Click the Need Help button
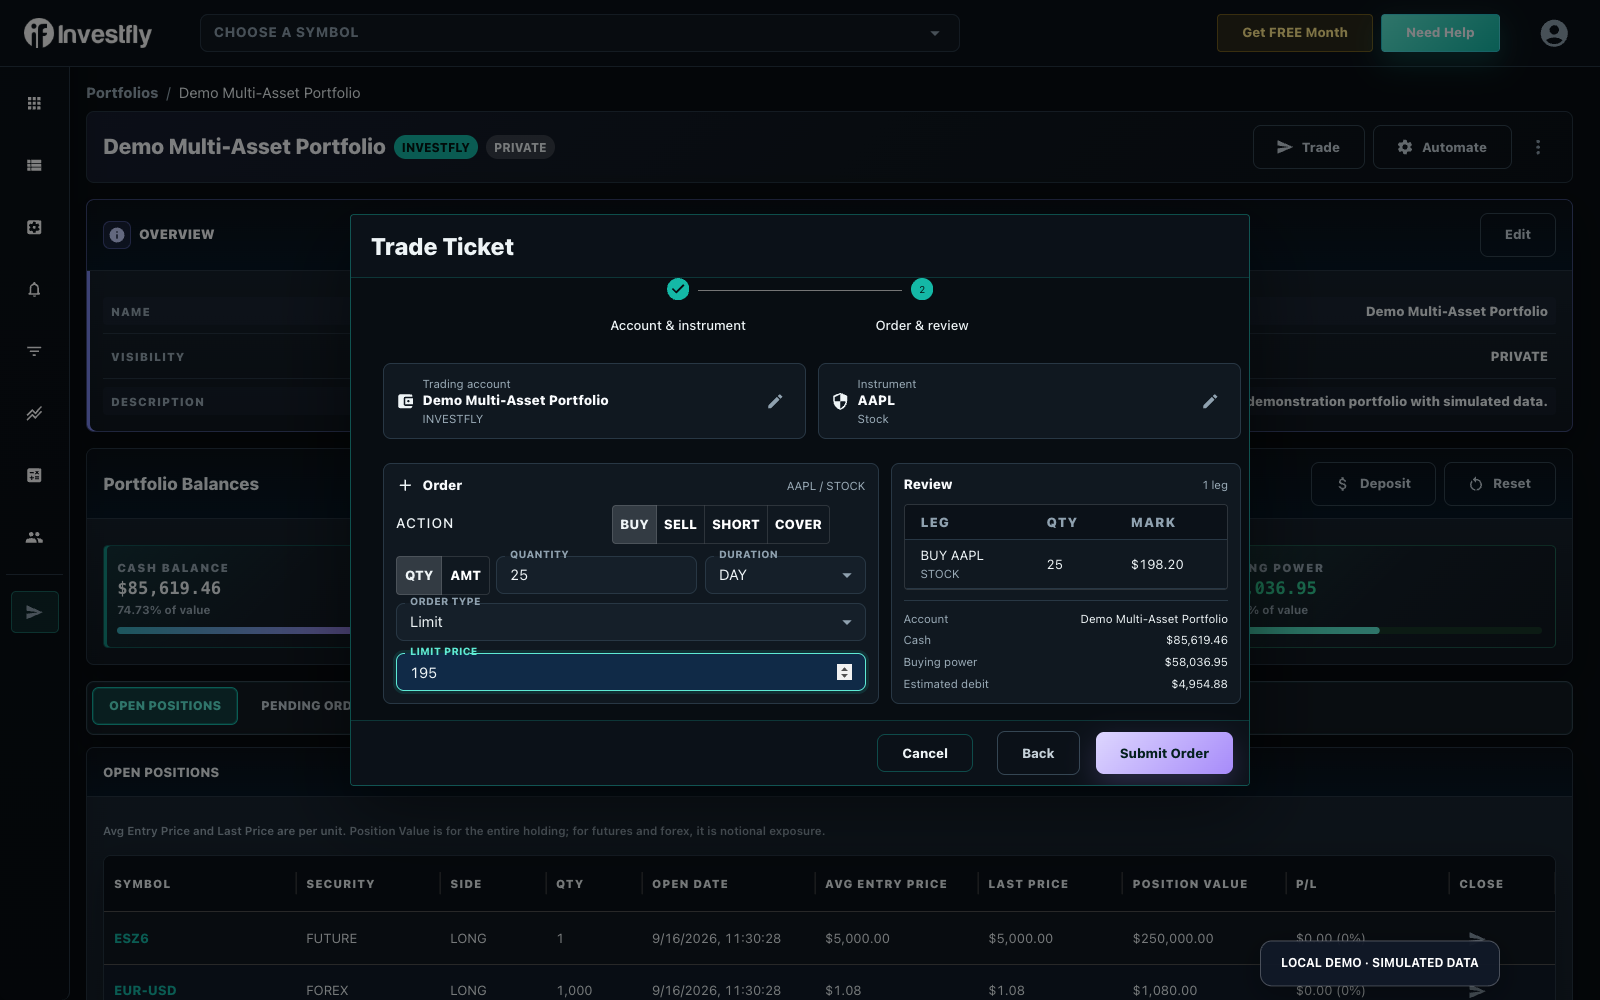 coord(1440,33)
